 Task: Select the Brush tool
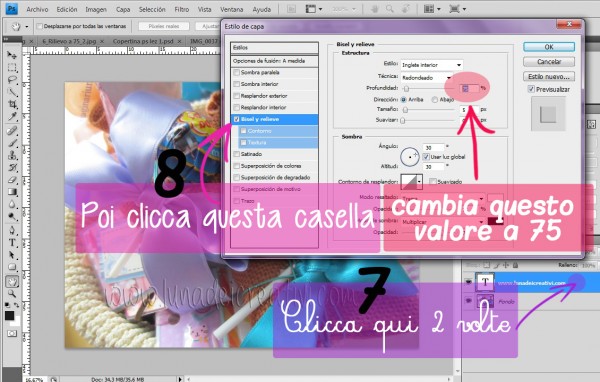click(12, 143)
